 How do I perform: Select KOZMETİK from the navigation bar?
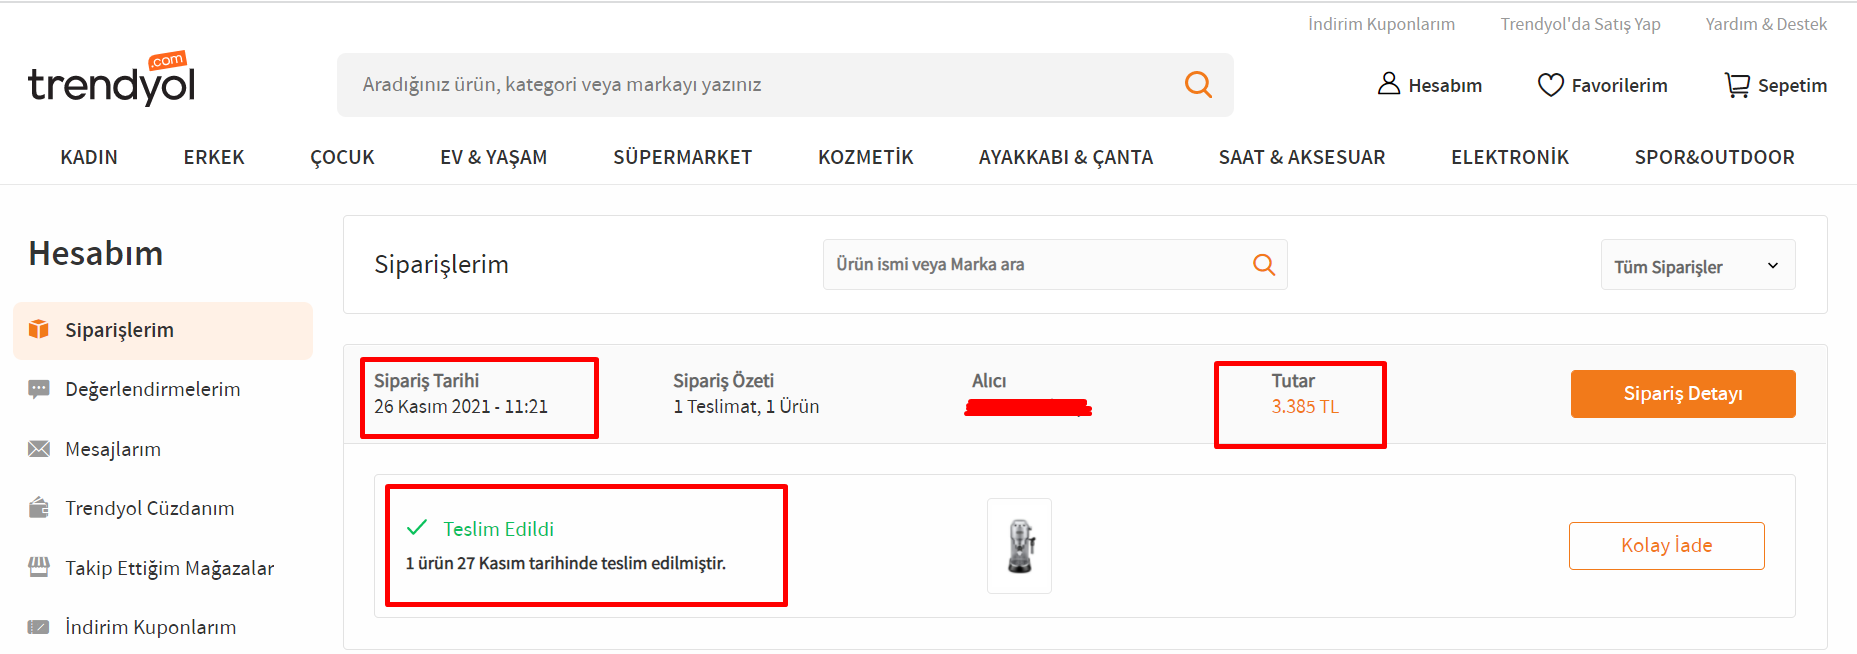(x=865, y=157)
